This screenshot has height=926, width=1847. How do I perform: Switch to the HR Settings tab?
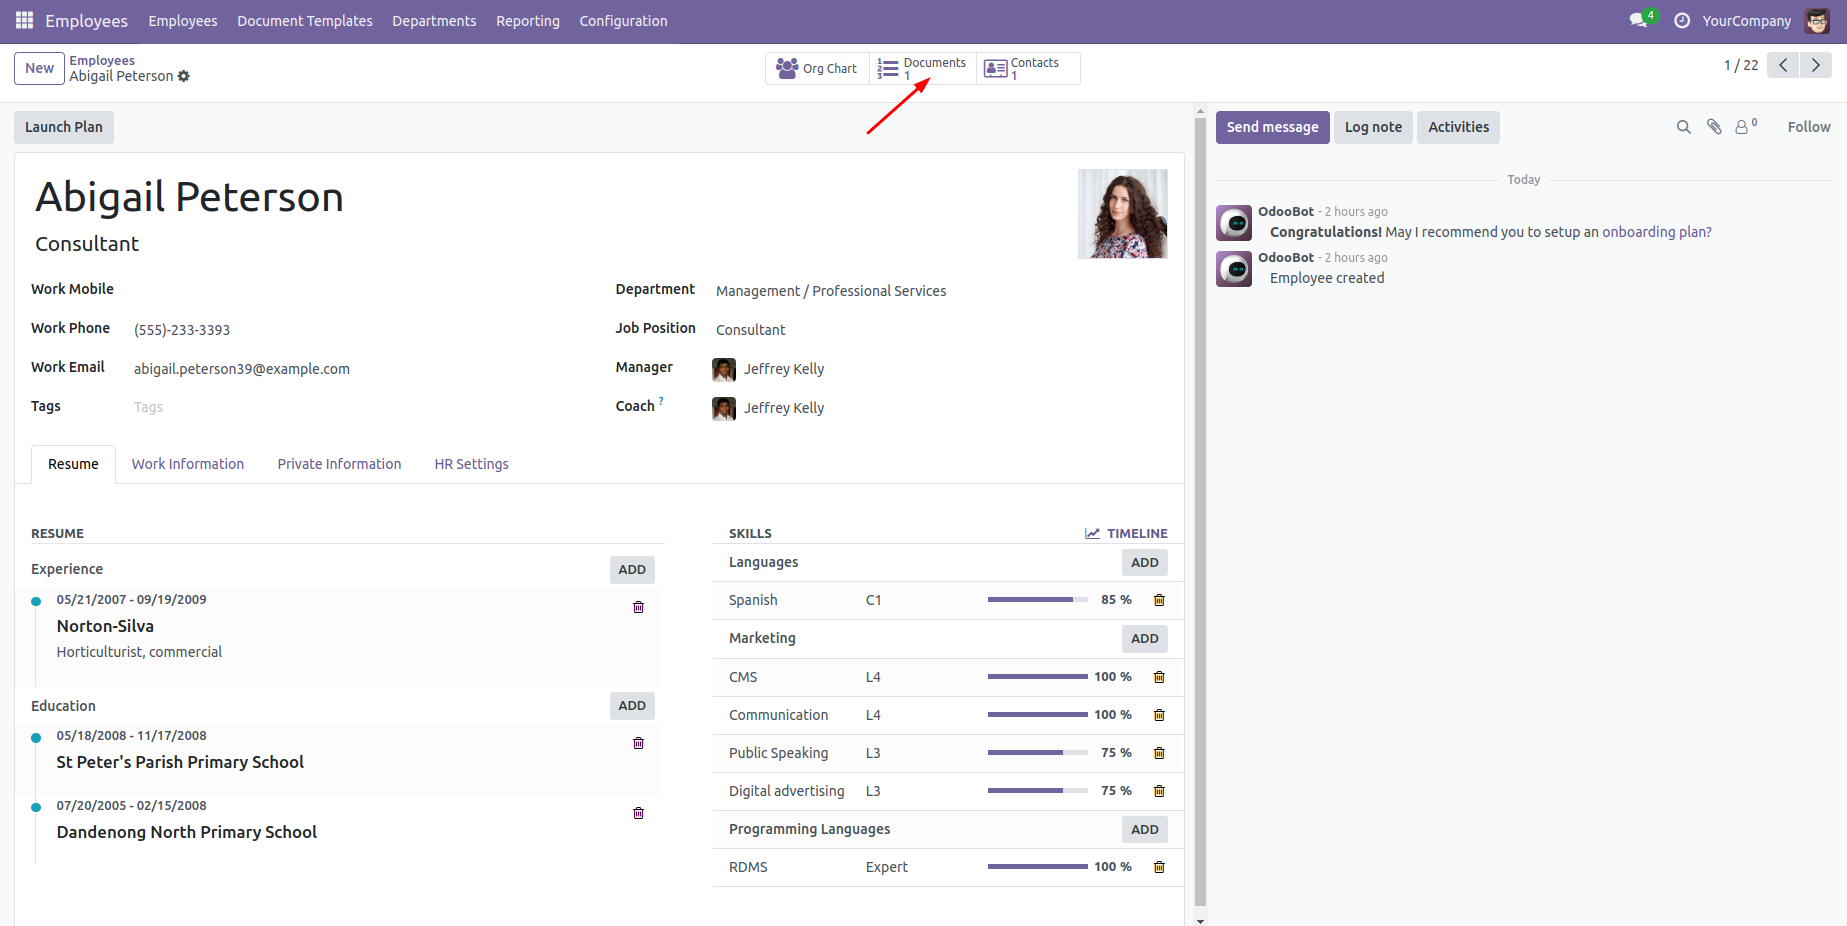click(471, 464)
